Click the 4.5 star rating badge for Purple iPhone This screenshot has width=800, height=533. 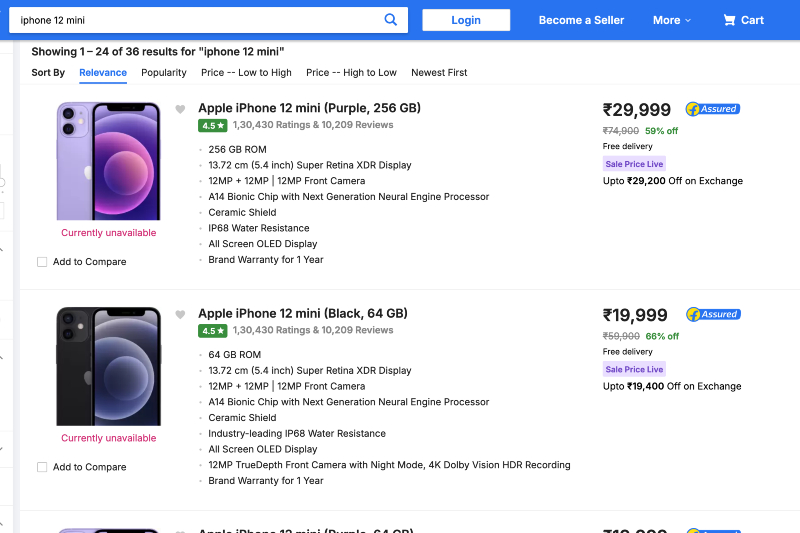coord(213,126)
